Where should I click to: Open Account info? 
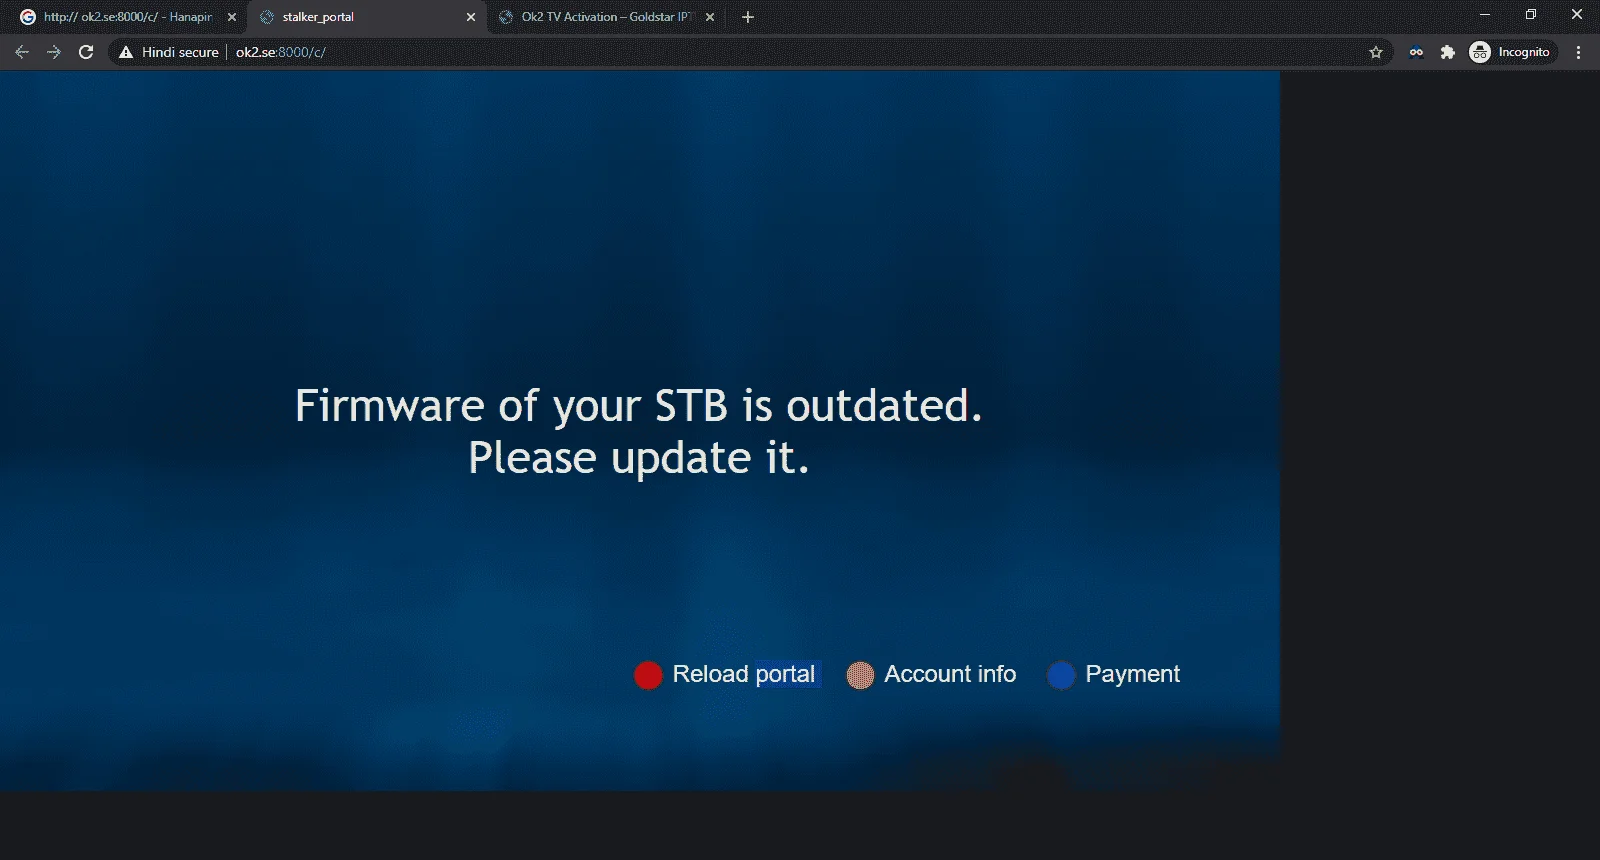tap(950, 674)
